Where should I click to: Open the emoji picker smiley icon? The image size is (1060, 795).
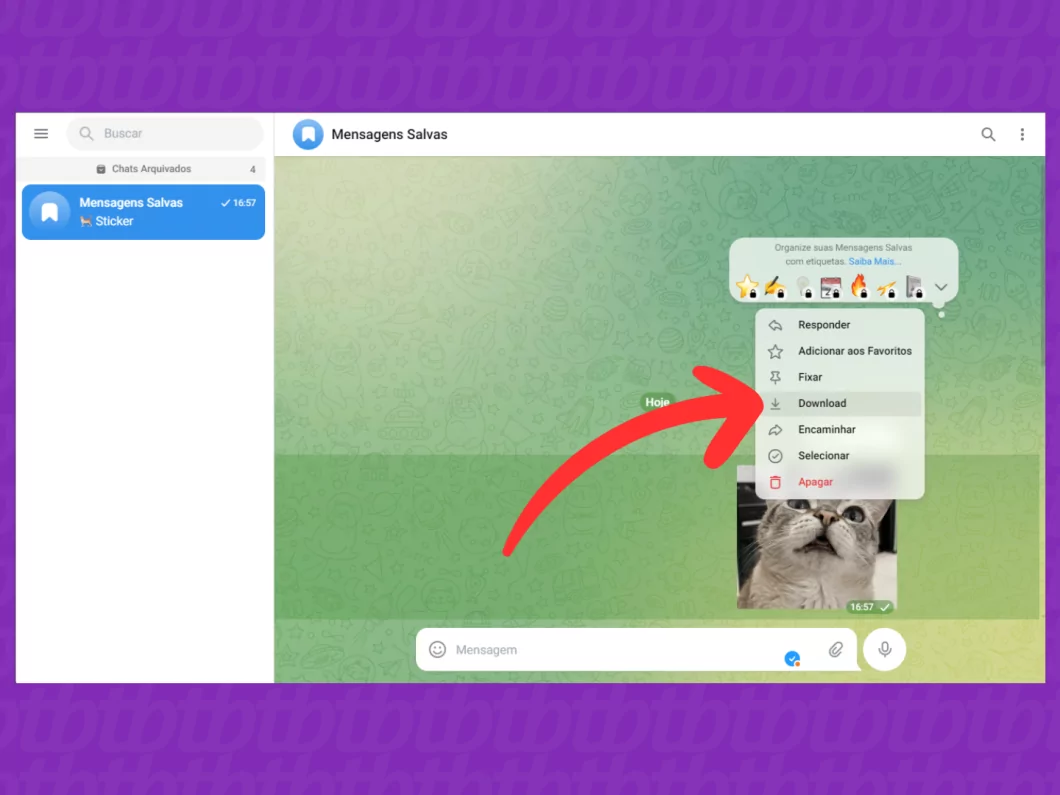437,650
